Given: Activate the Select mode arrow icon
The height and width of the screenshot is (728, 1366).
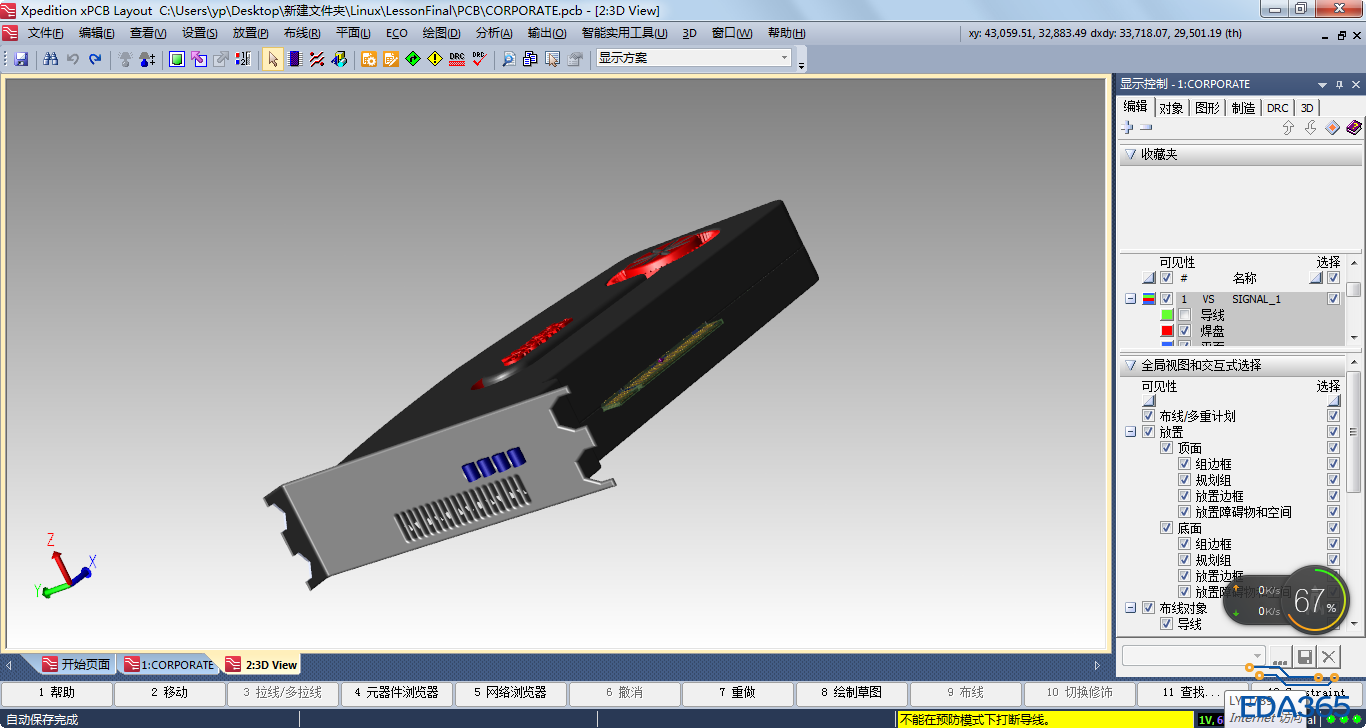Looking at the screenshot, I should coord(272,59).
